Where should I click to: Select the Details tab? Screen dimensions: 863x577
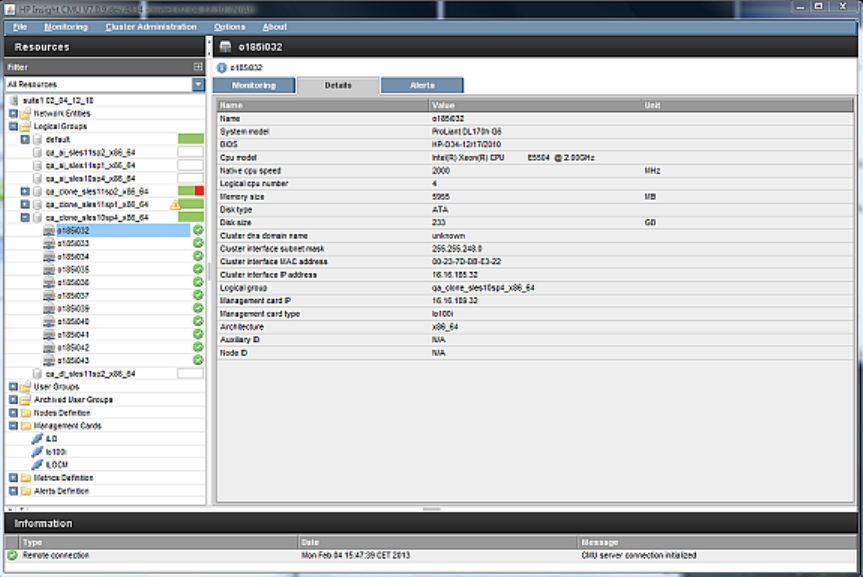[x=338, y=85]
